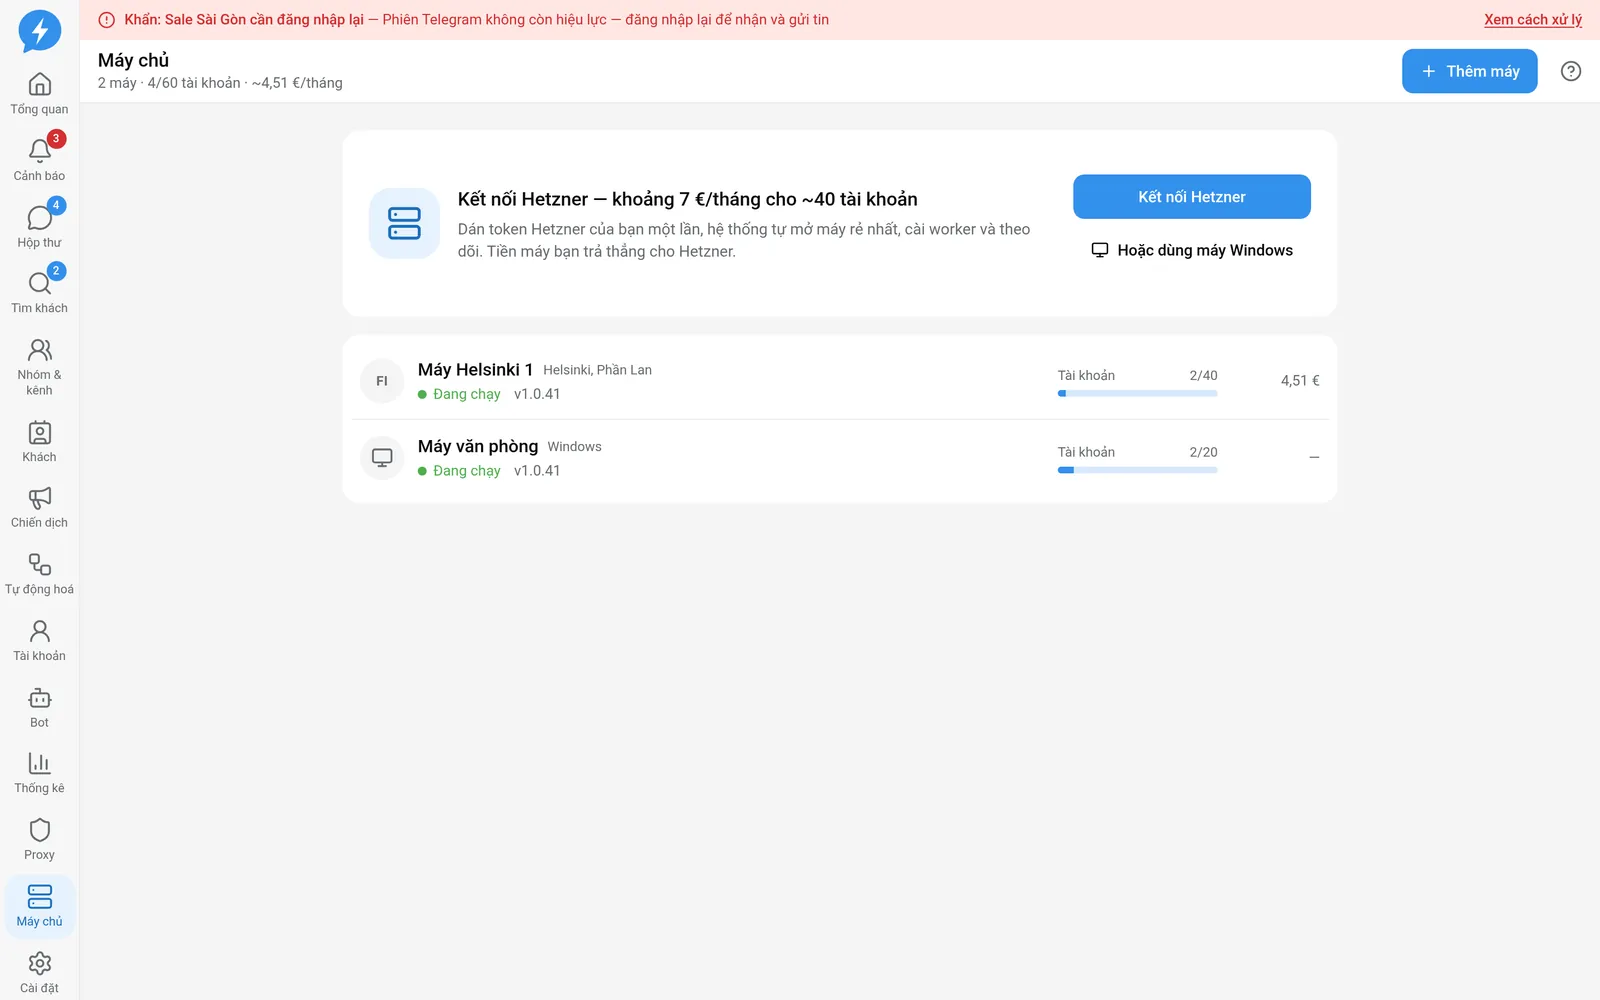Open Nhóm & kênh in sidebar
The width and height of the screenshot is (1600, 1000).
39,366
